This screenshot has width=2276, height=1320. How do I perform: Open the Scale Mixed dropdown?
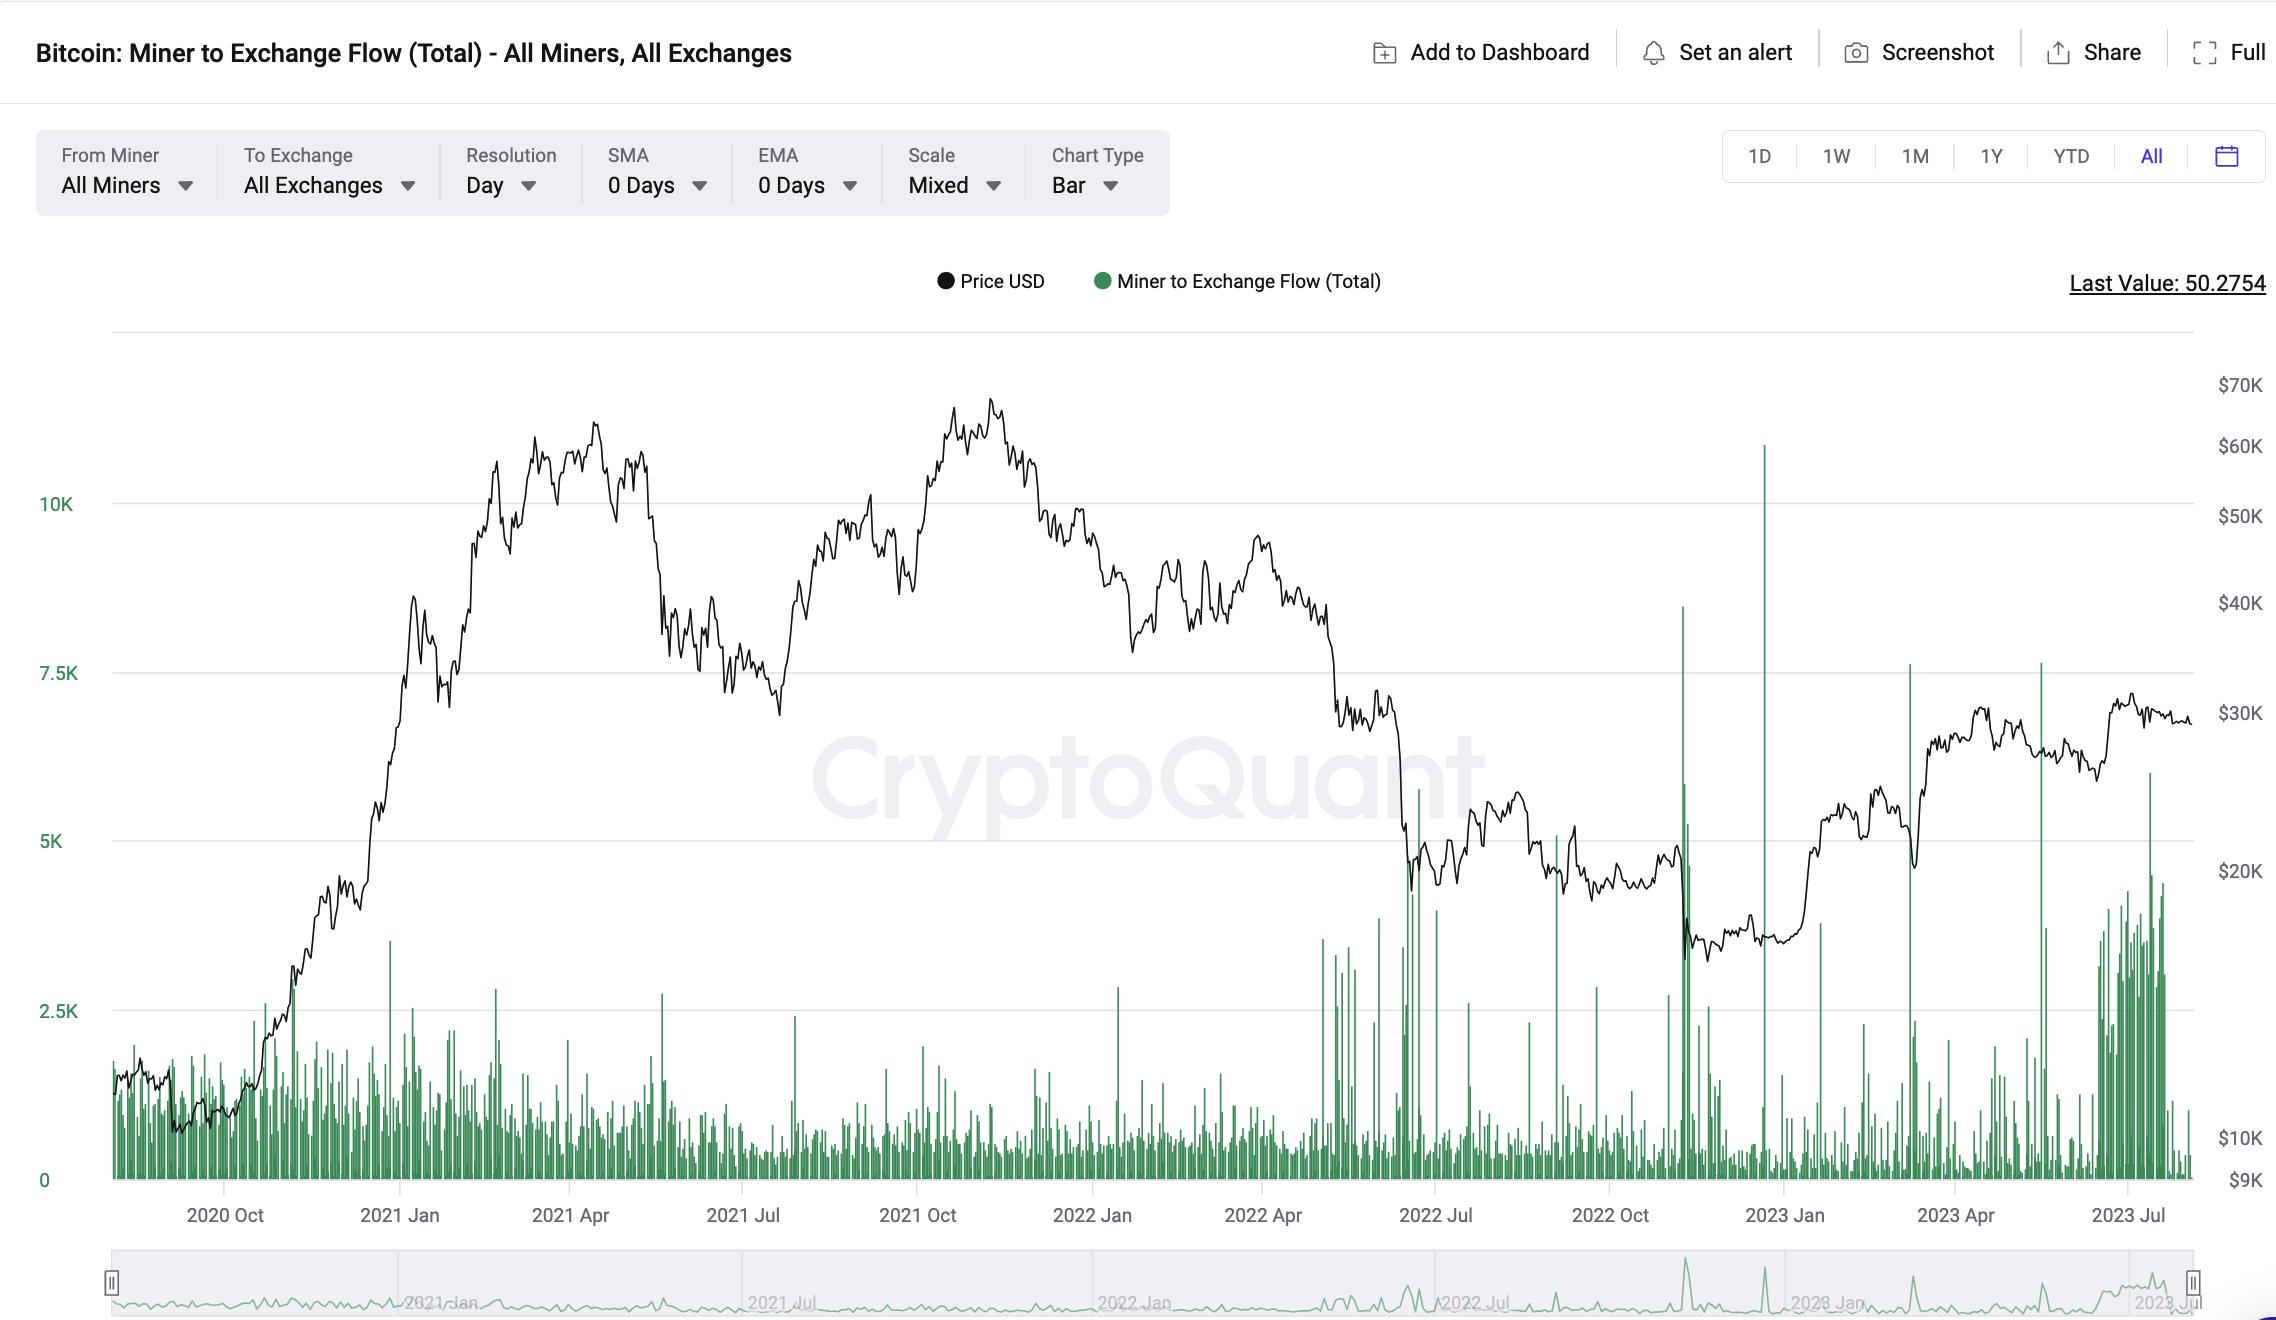click(x=954, y=185)
